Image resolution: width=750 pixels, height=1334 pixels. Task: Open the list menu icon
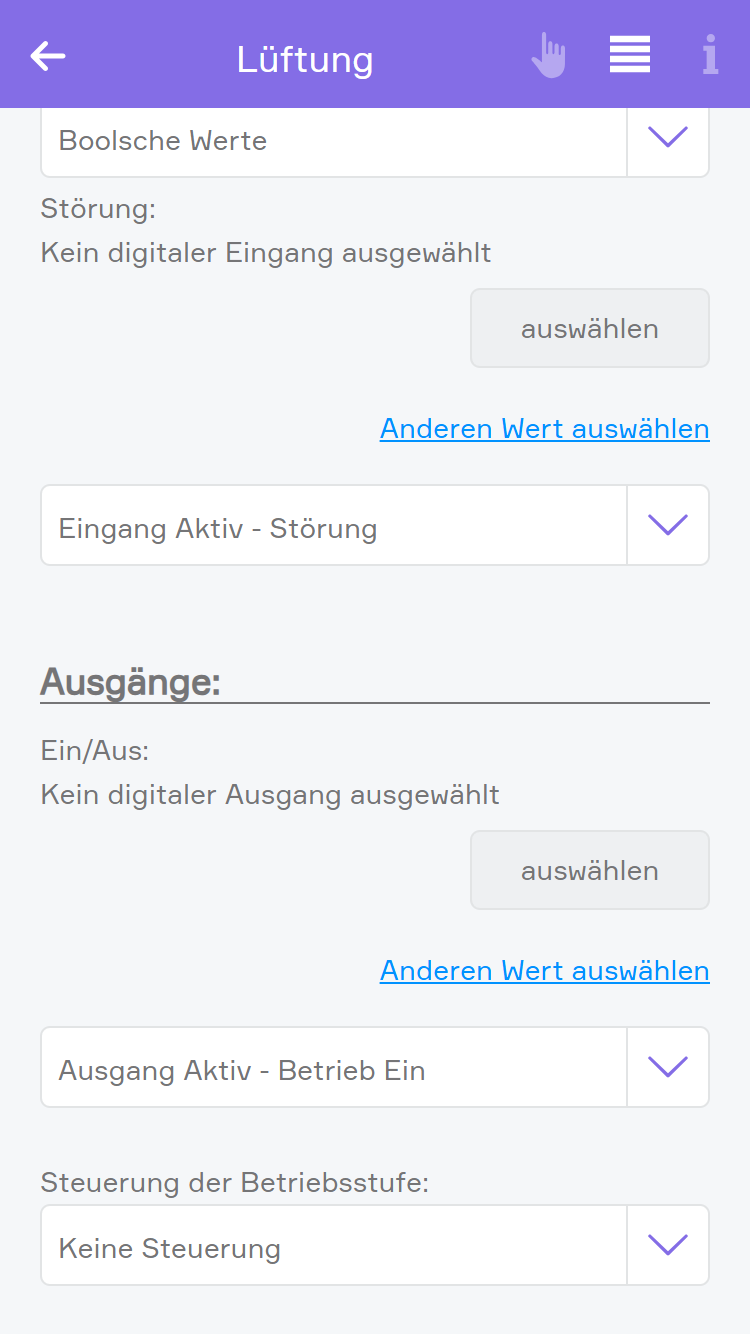tap(630, 55)
